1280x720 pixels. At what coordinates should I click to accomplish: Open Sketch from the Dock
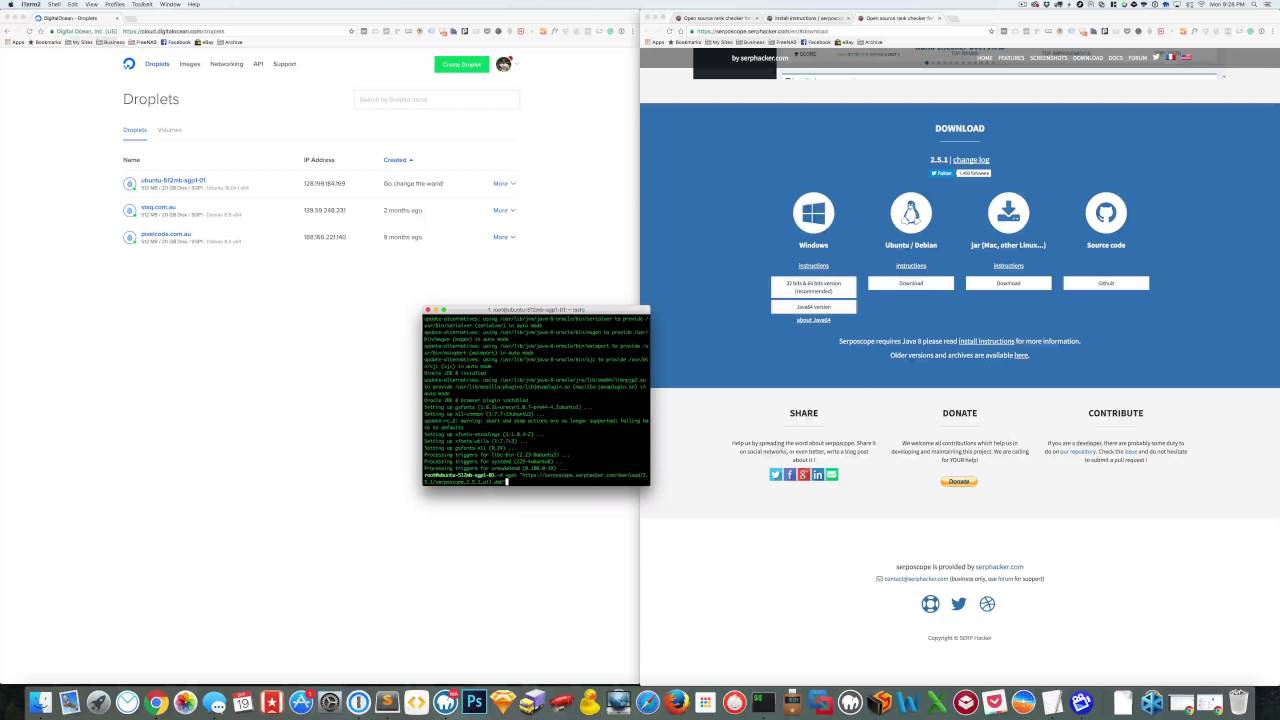(504, 703)
